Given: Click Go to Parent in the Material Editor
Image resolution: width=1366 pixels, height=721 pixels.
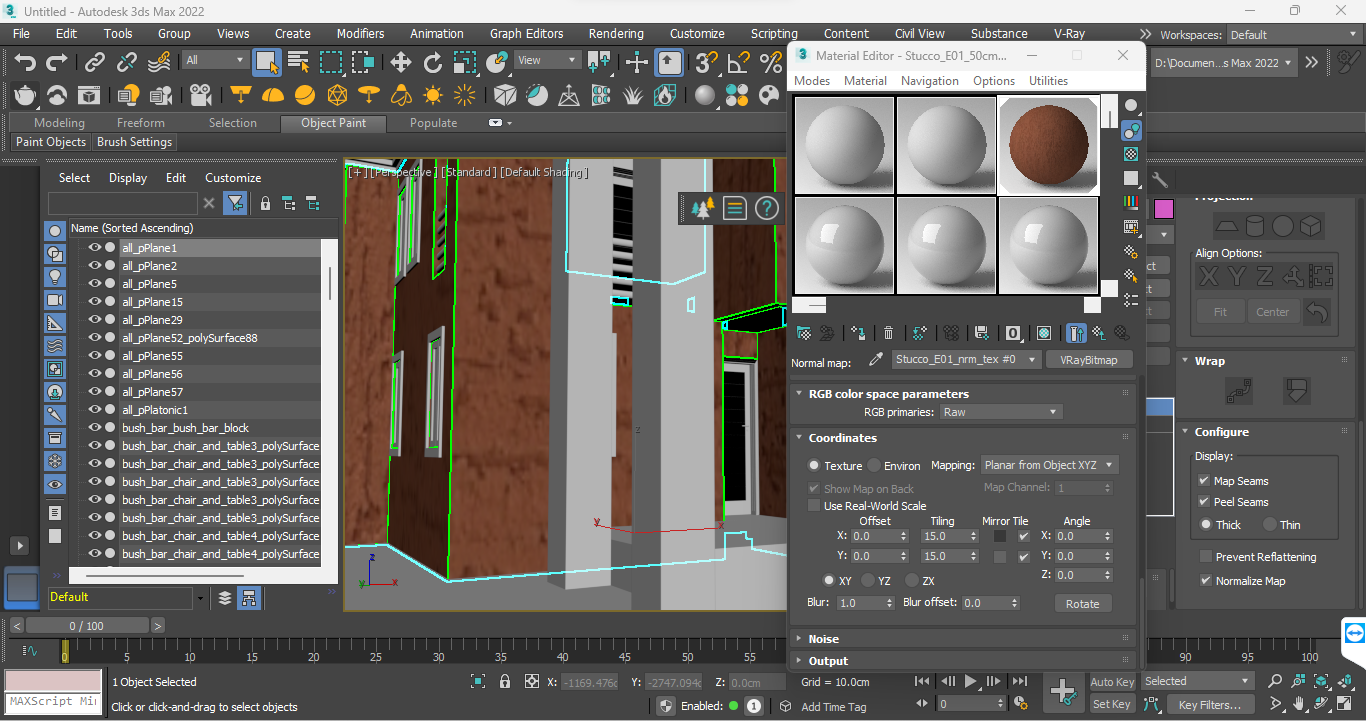Looking at the screenshot, I should [x=1096, y=332].
